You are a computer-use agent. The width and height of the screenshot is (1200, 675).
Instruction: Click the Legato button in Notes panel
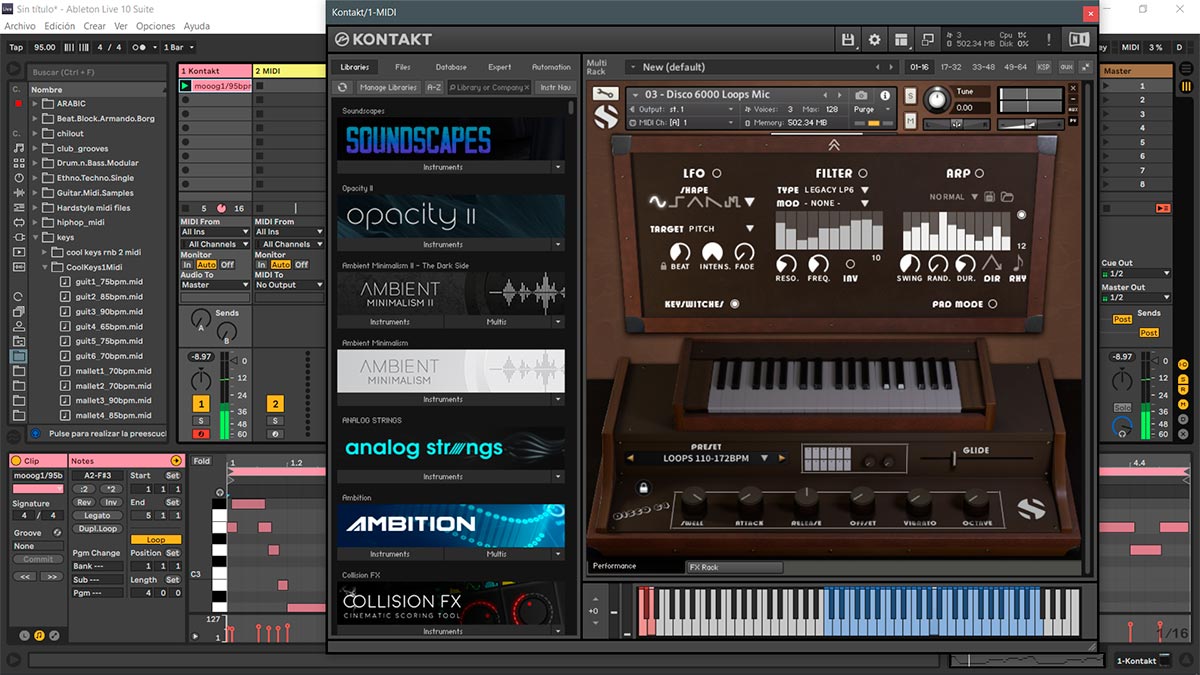click(97, 516)
